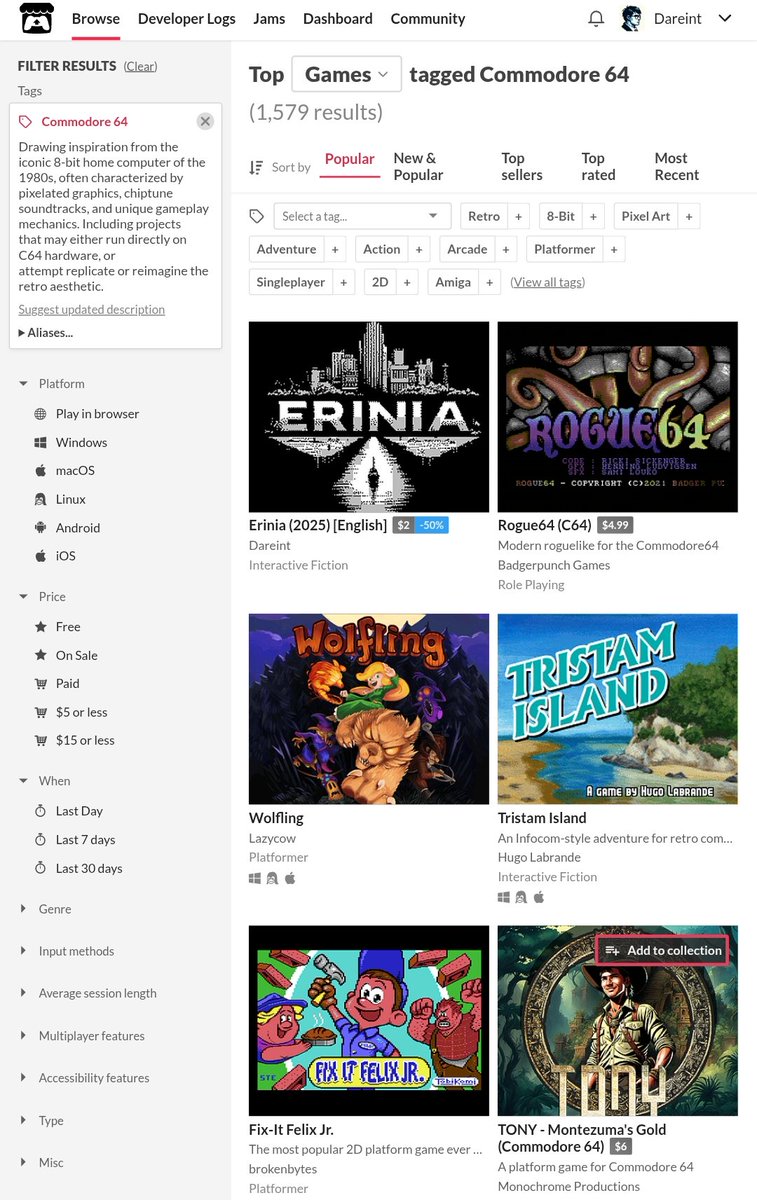Filter by Last 30 days
Viewport: 757px width, 1200px height.
pos(78,868)
